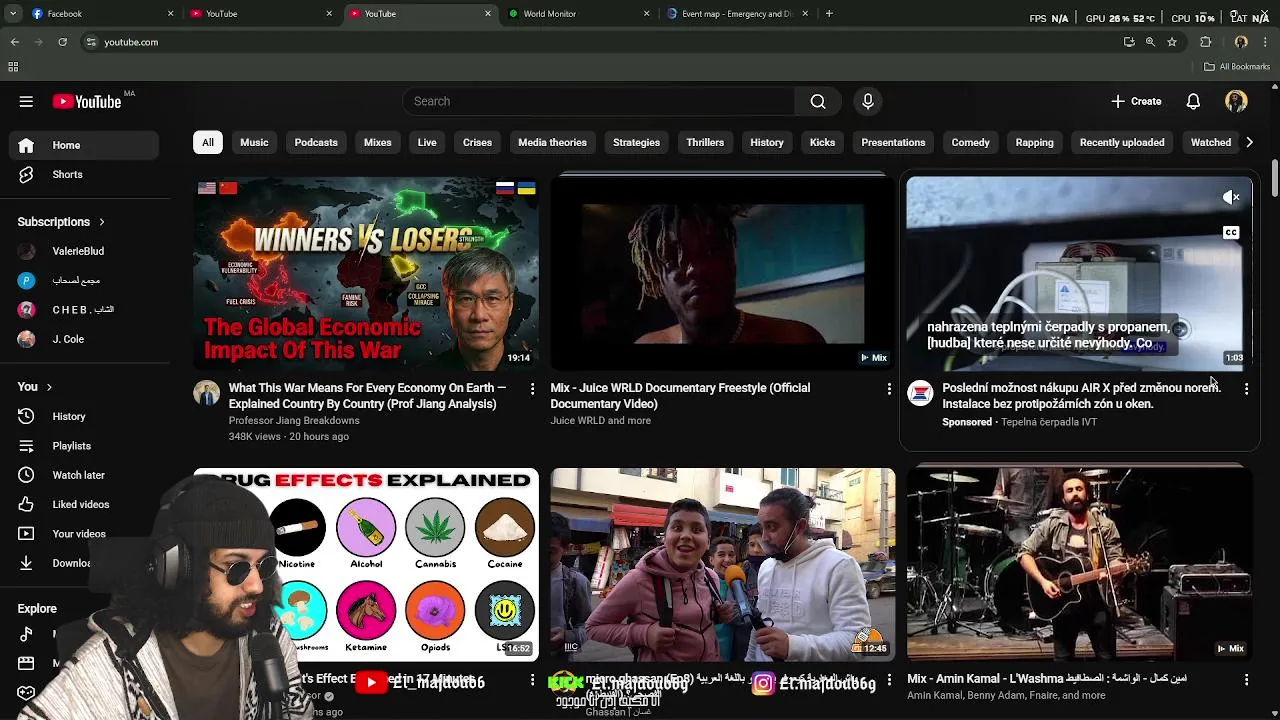Select the Thrillers filter chip
The width and height of the screenshot is (1280, 720).
[705, 142]
